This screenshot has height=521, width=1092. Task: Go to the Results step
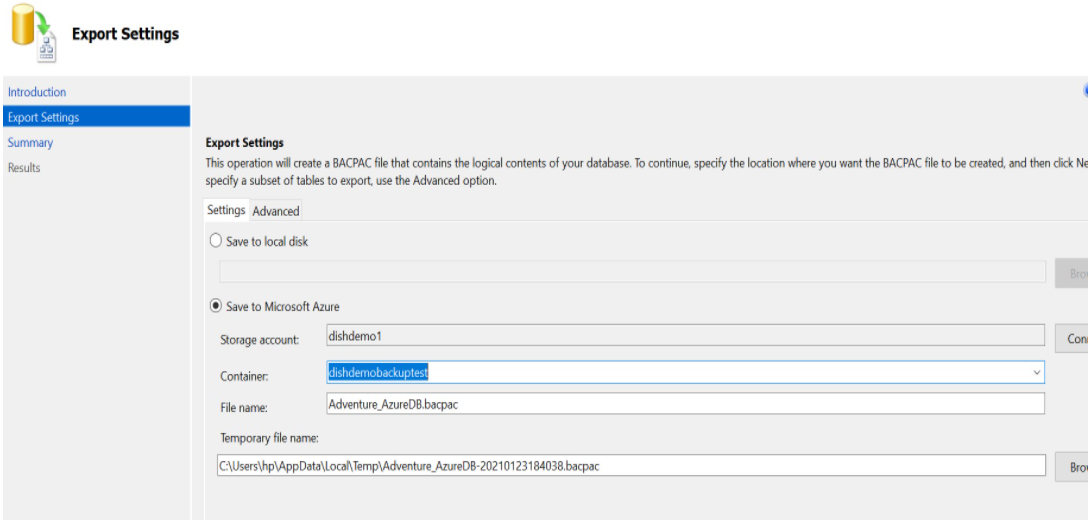[x=24, y=167]
